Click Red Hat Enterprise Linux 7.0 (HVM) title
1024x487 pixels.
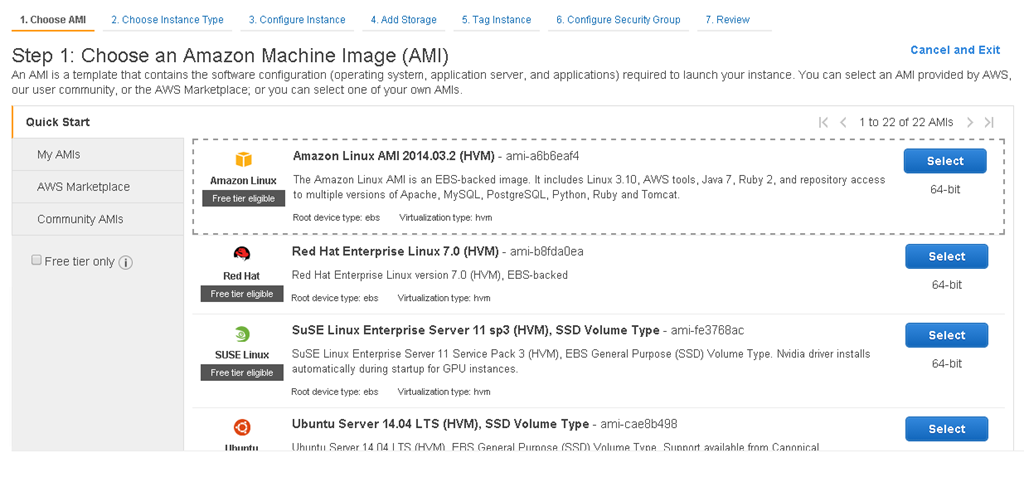tap(395, 251)
